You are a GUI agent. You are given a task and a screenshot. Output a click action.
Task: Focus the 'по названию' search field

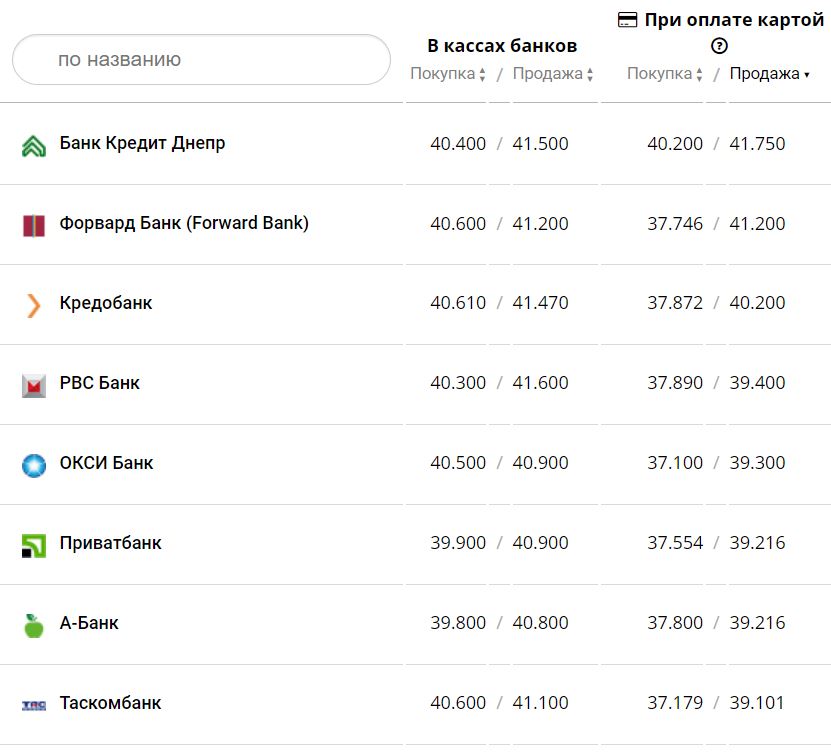click(x=201, y=60)
